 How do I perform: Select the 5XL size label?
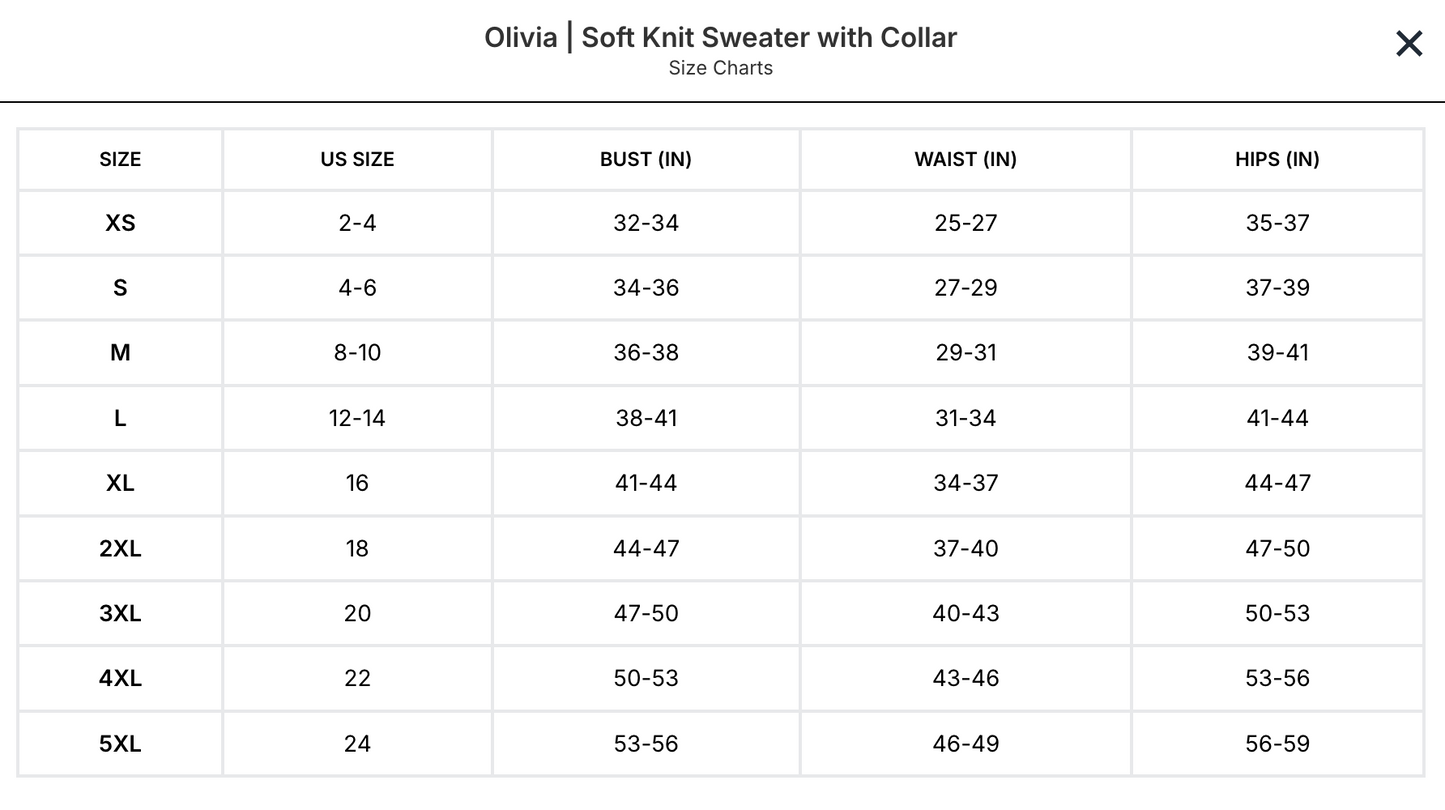point(119,743)
